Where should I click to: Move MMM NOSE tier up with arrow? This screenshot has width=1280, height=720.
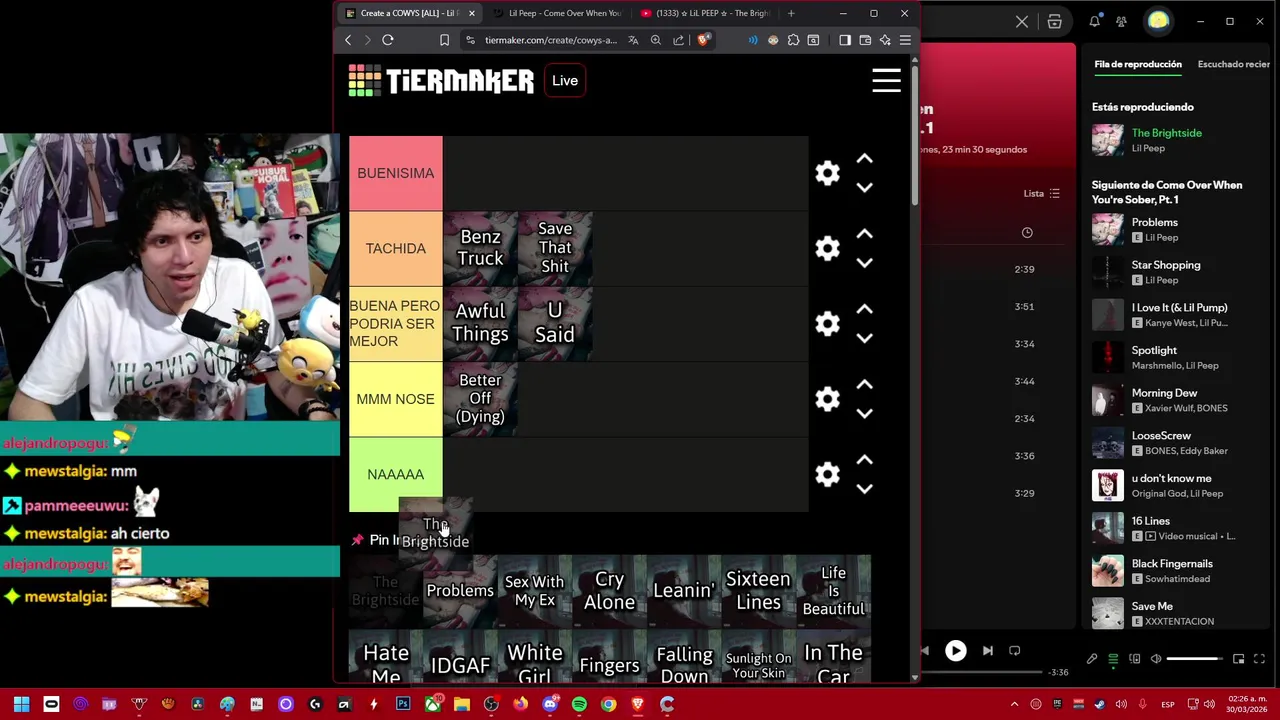pos(865,385)
